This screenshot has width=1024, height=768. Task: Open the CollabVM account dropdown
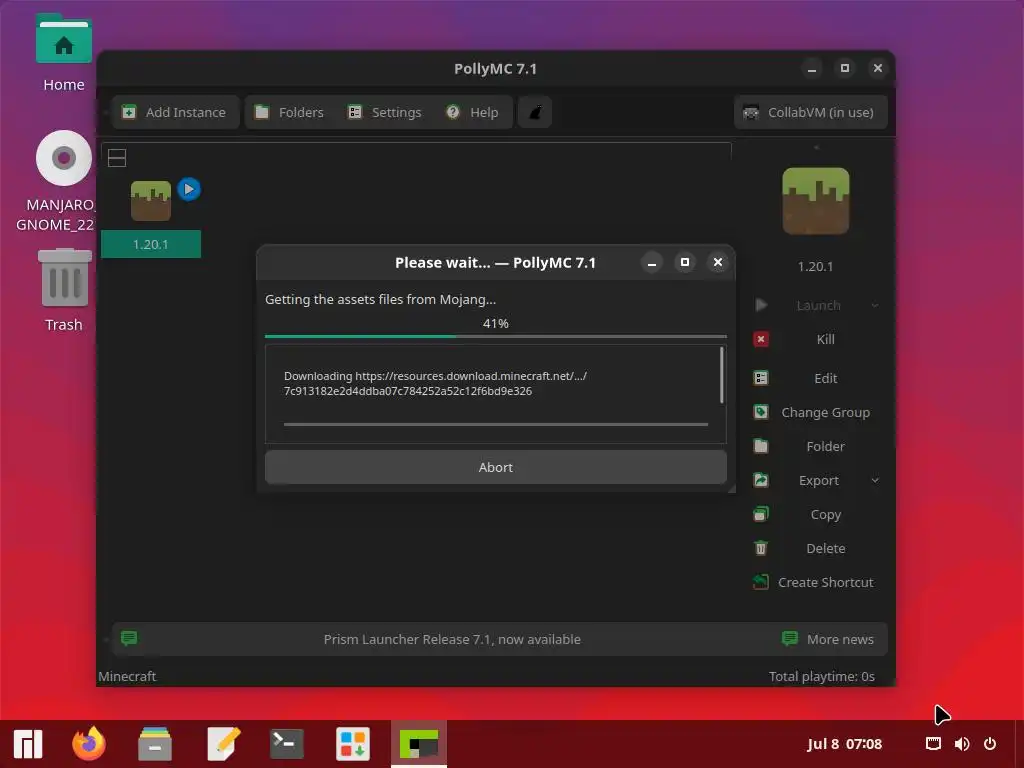coord(810,112)
